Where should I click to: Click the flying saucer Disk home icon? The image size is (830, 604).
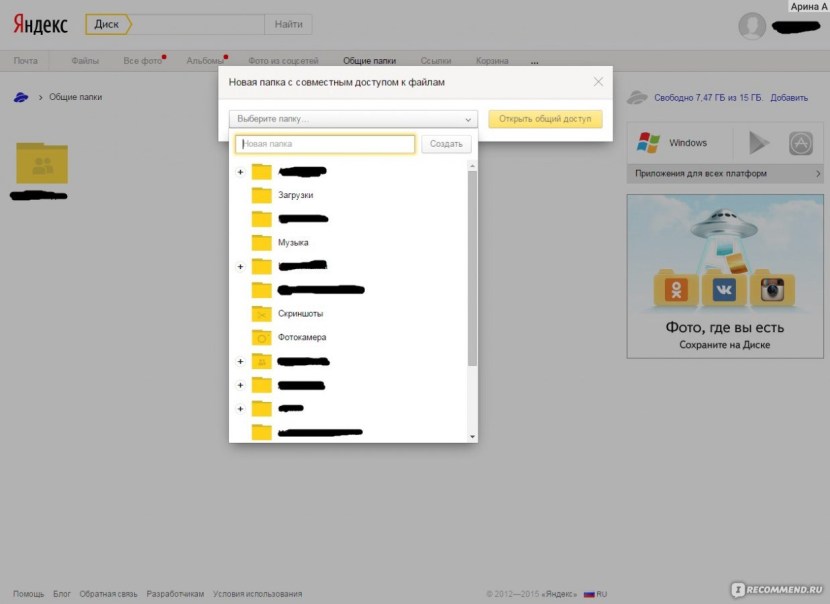pos(20,97)
